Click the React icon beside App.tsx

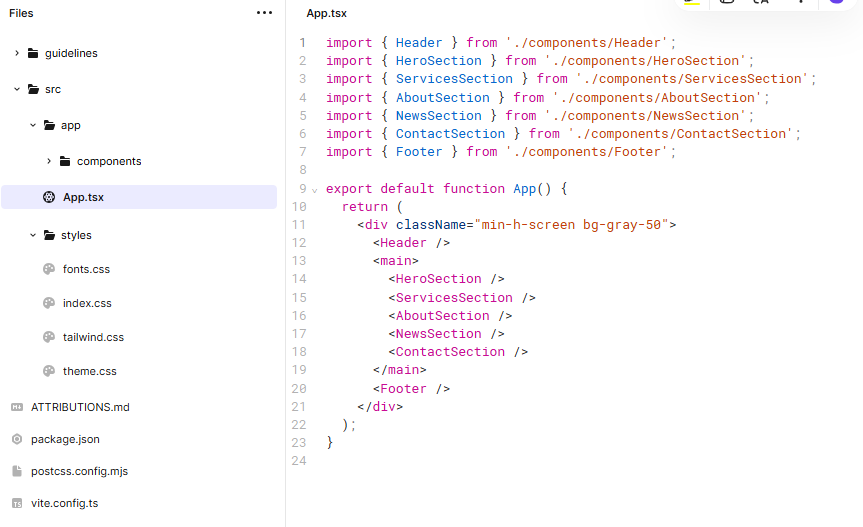[48, 197]
